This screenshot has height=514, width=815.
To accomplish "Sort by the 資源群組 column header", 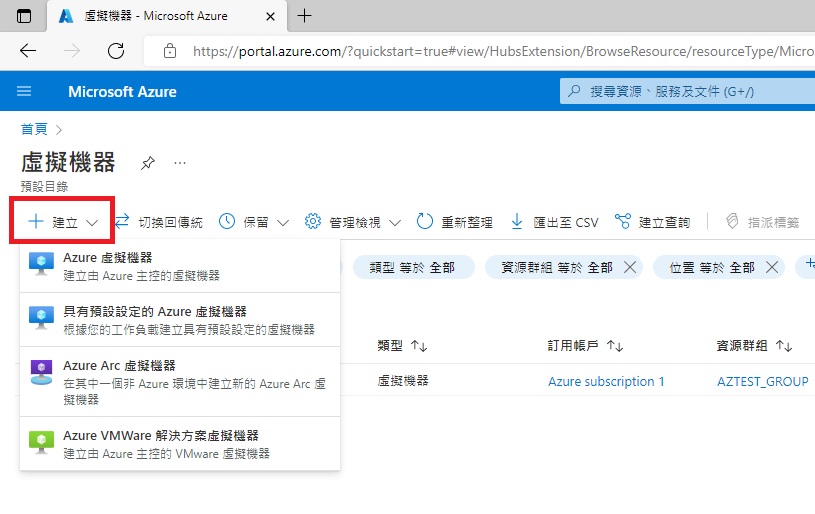I will click(x=754, y=346).
